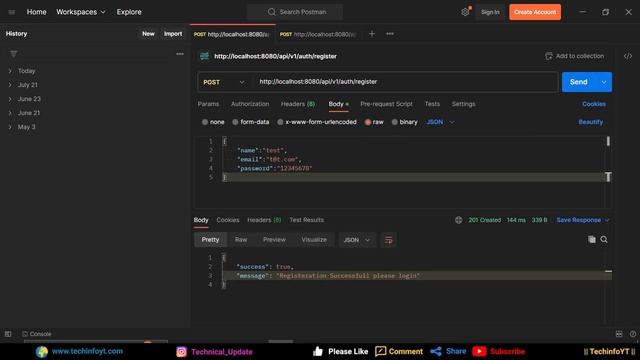Switch response view to Preview
This screenshot has height=360, width=640.
[274, 240]
